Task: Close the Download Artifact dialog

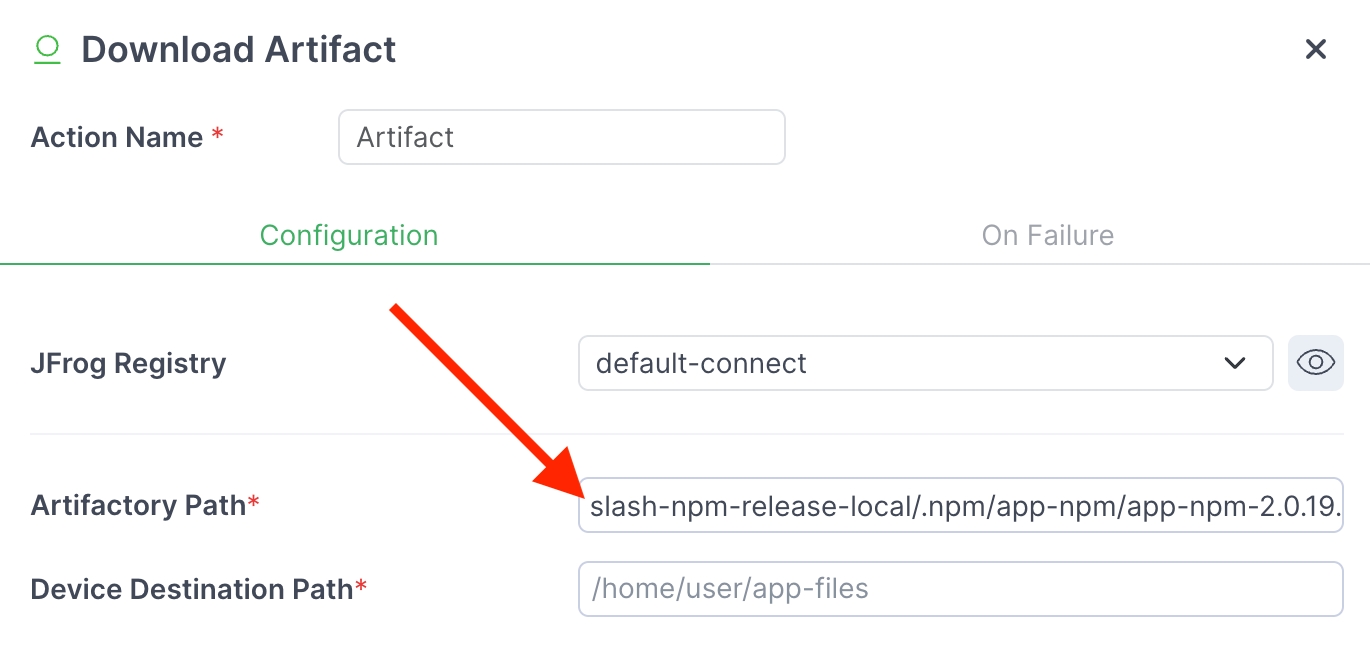Action: [x=1316, y=49]
